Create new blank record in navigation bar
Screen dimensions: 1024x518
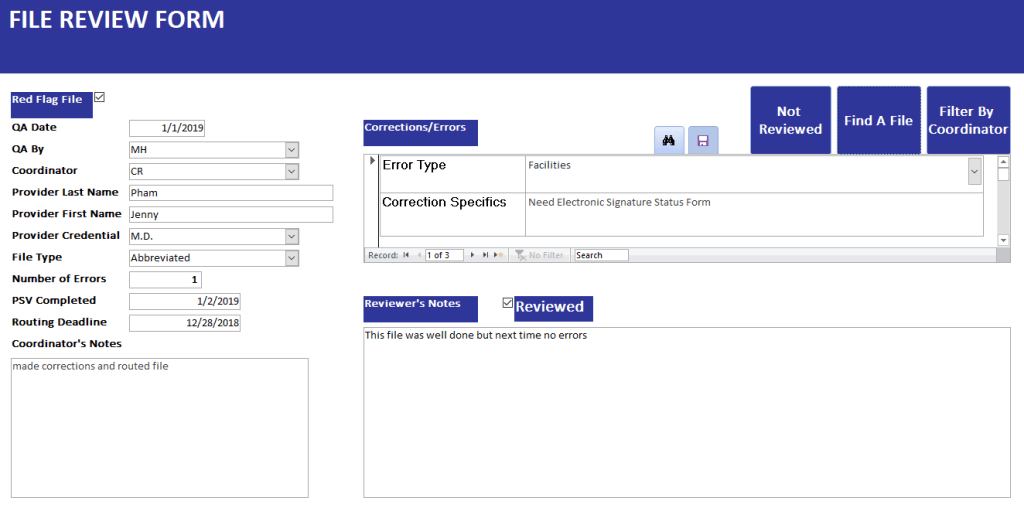pyautogui.click(x=498, y=255)
